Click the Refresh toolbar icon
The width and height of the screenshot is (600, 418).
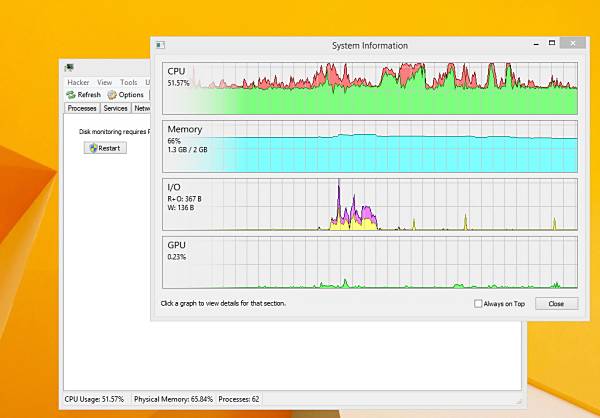71,95
